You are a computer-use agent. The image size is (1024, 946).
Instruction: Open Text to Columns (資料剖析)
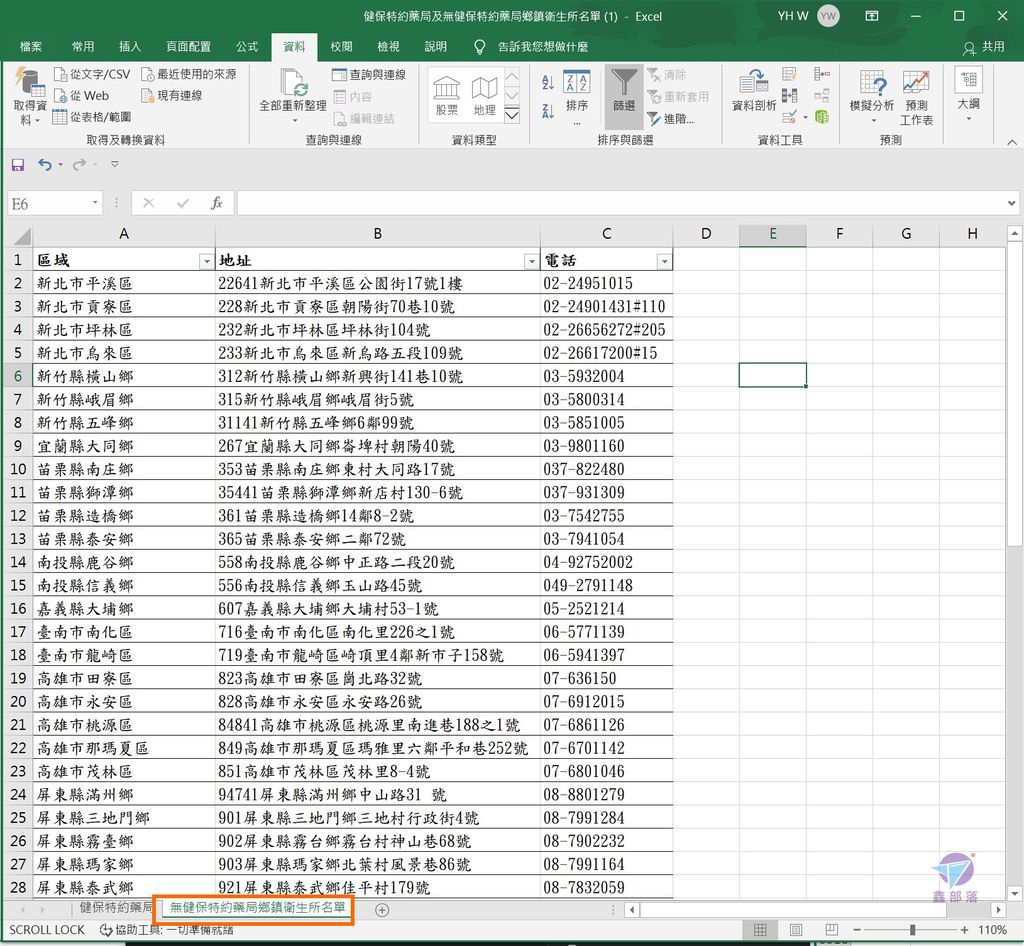tap(754, 91)
